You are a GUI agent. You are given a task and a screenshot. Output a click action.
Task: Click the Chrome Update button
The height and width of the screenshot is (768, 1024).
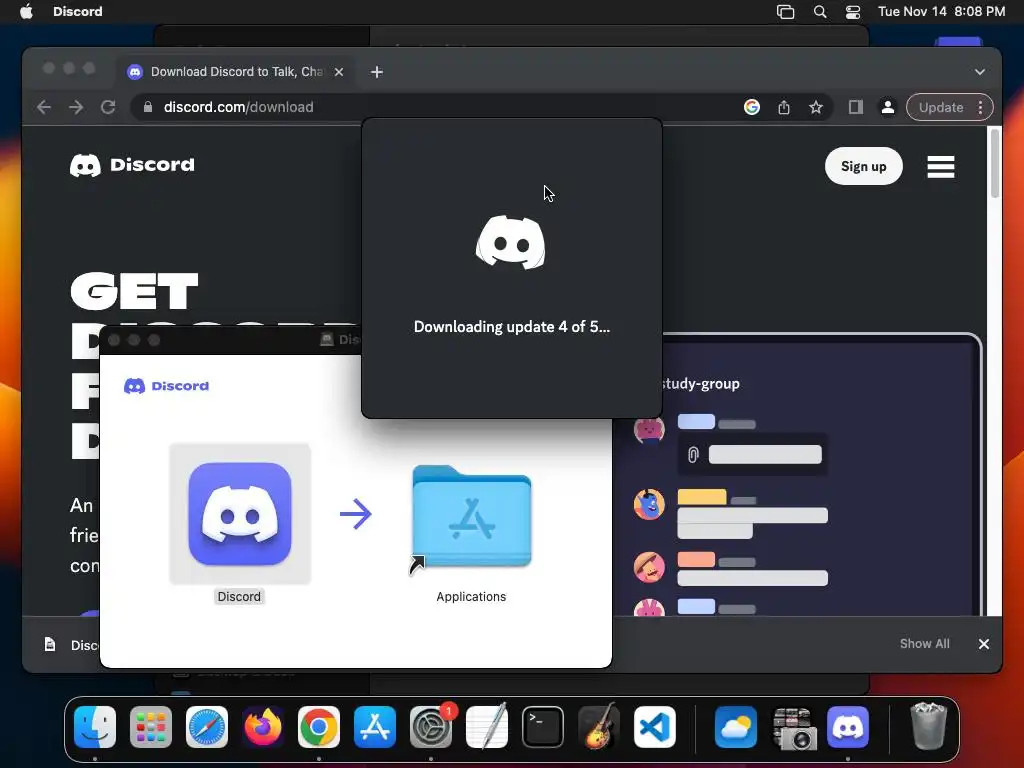pos(940,107)
